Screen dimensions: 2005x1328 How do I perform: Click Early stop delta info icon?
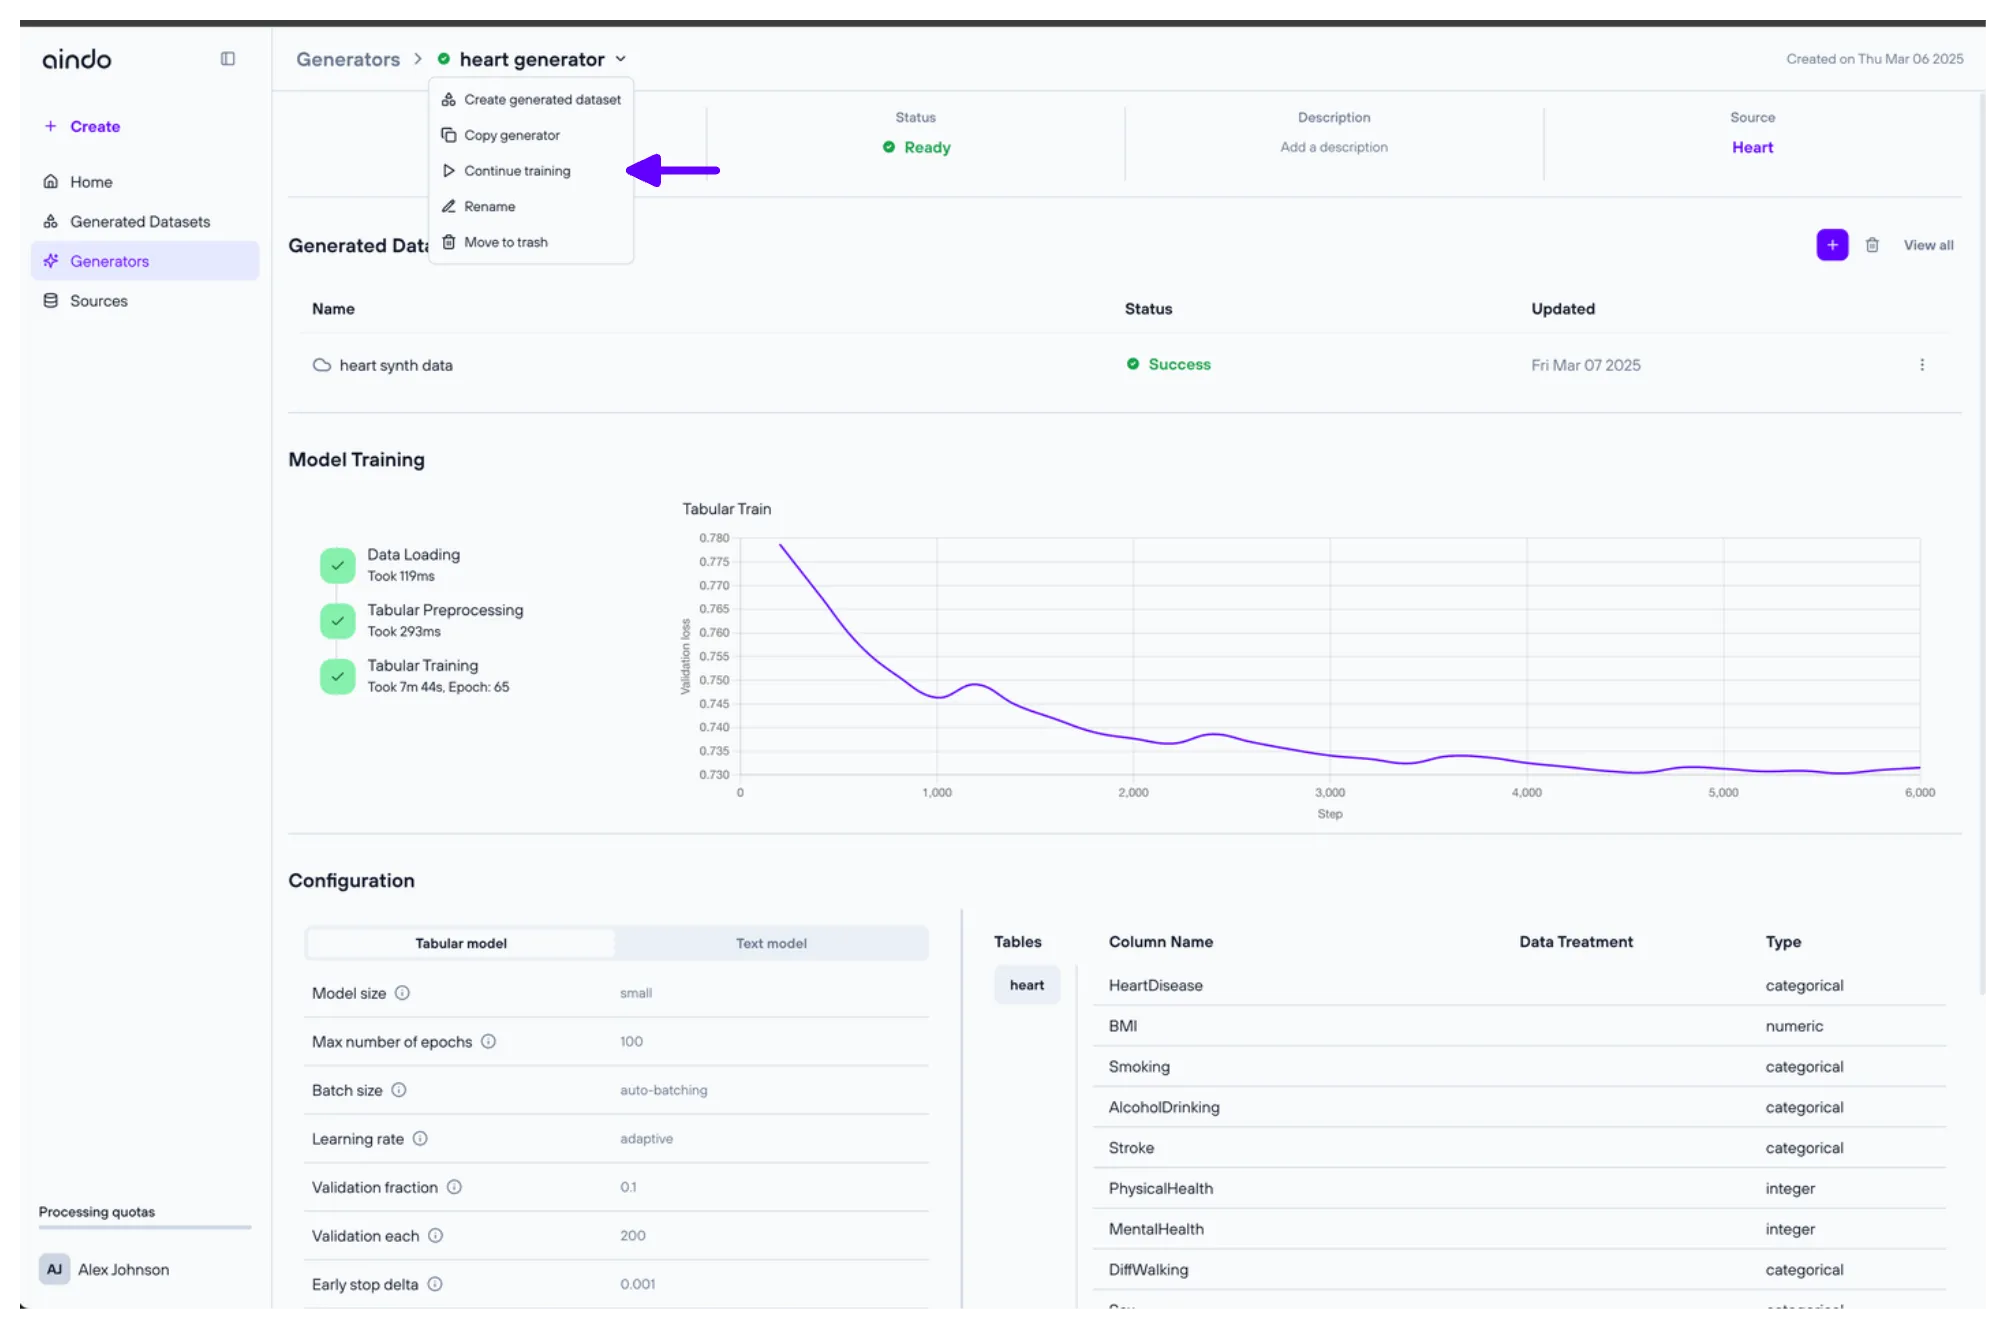[435, 1284]
